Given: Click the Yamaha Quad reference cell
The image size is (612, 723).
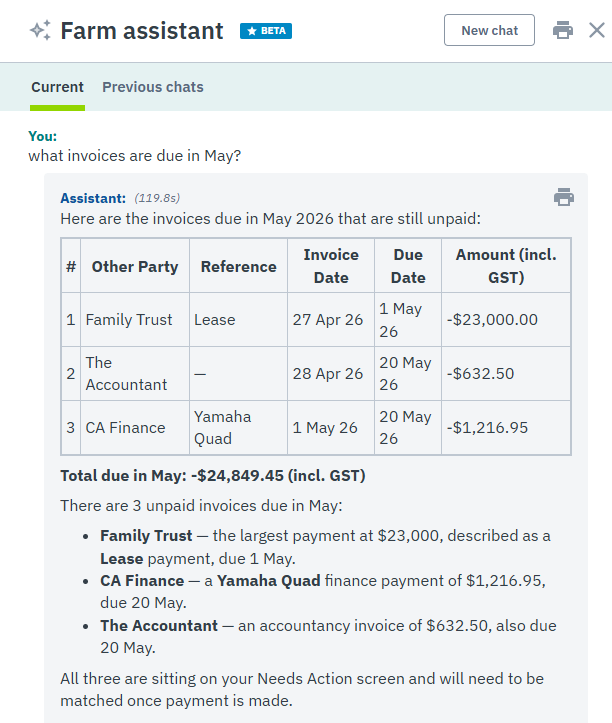Looking at the screenshot, I should [238, 427].
